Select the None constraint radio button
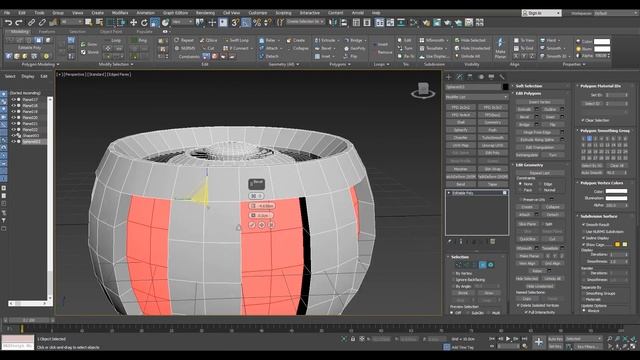The width and height of the screenshot is (640, 360). (x=520, y=184)
